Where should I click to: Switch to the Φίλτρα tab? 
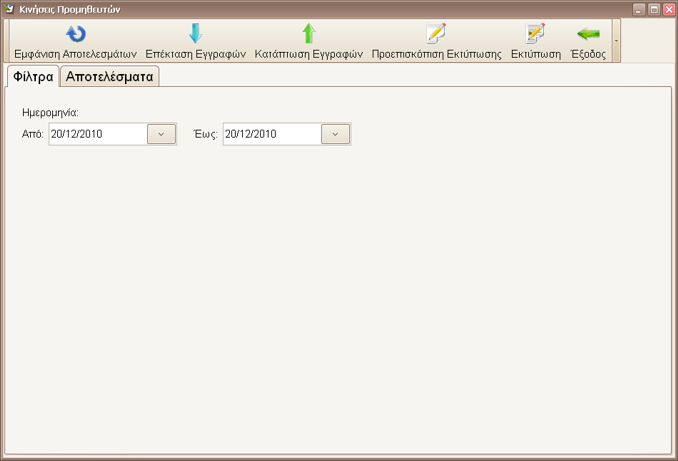coord(32,77)
